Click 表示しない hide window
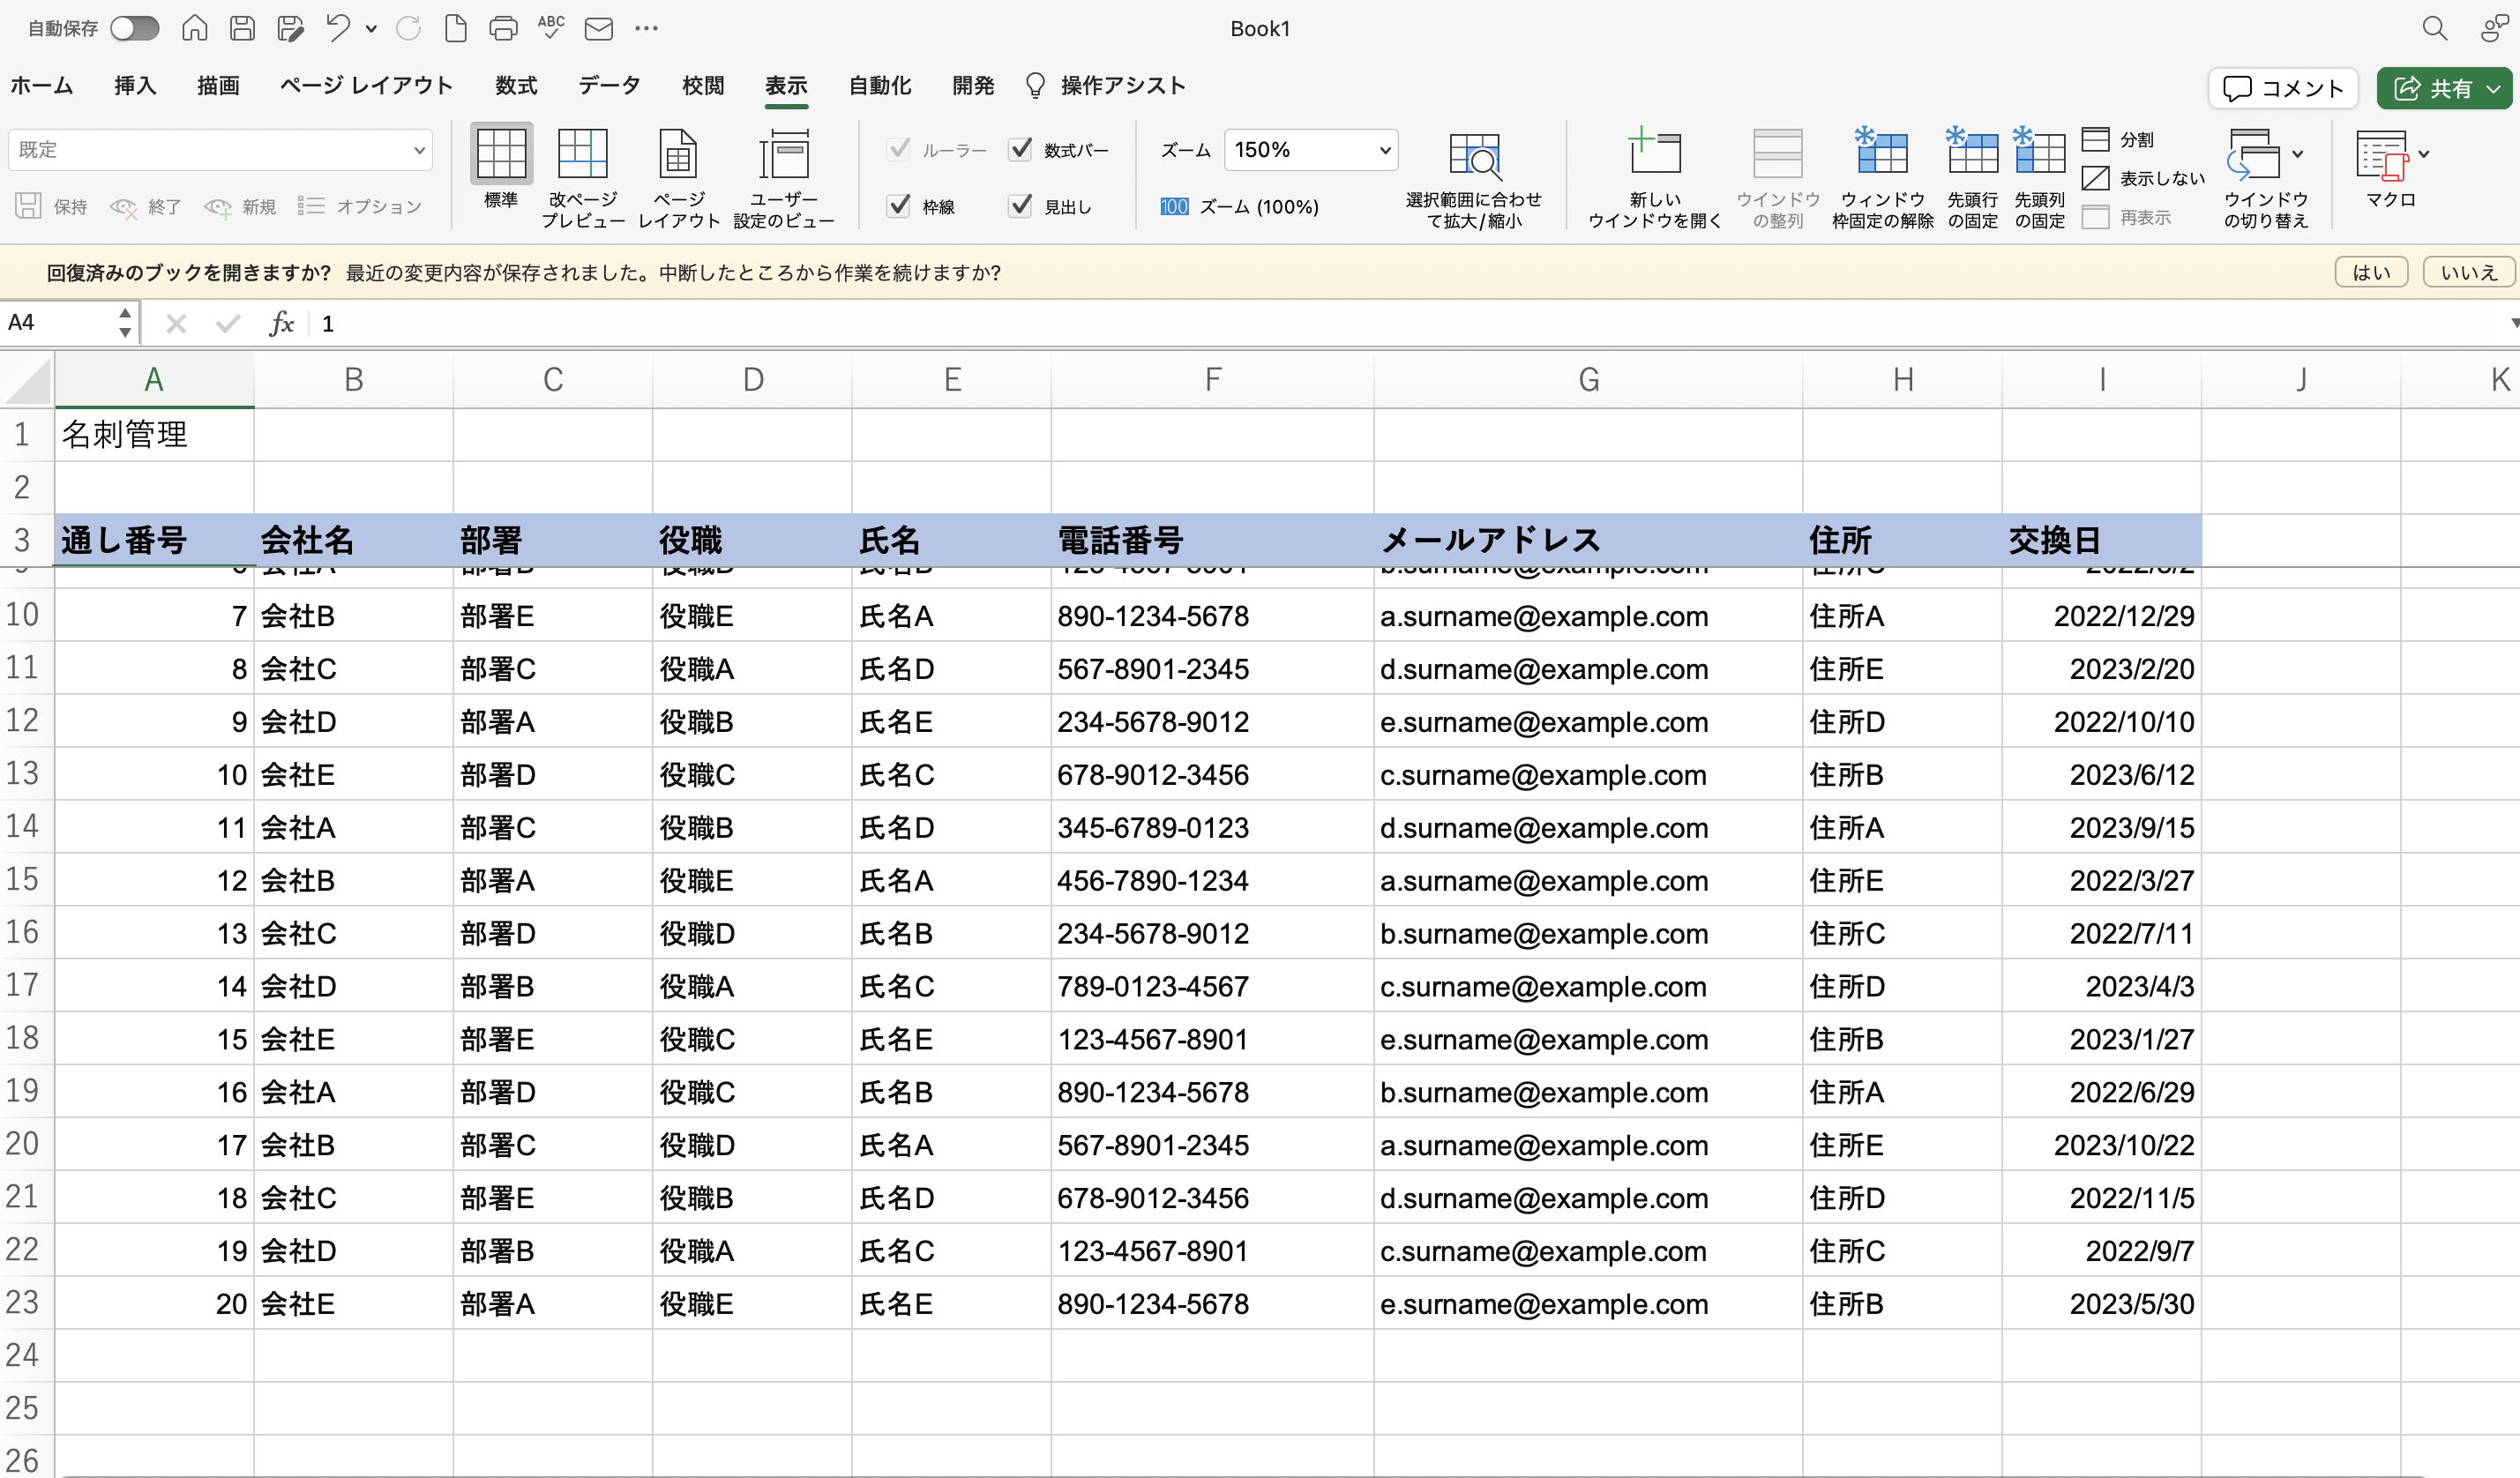This screenshot has height=1478, width=2520. pyautogui.click(x=2143, y=178)
